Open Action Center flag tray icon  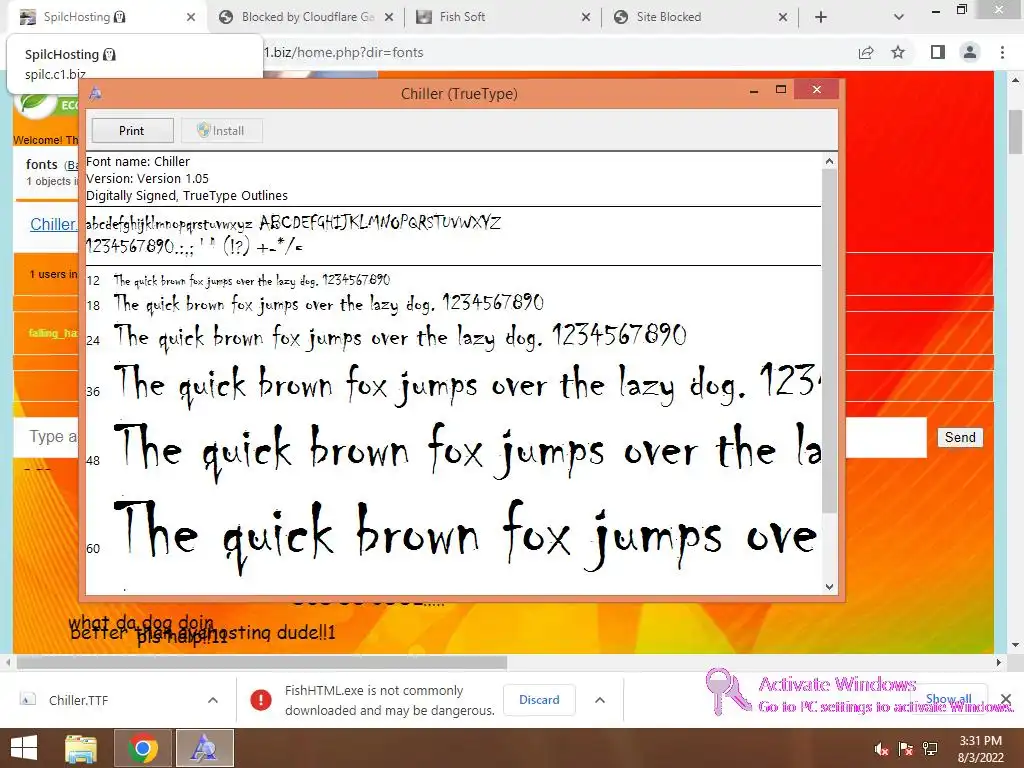[906, 749]
